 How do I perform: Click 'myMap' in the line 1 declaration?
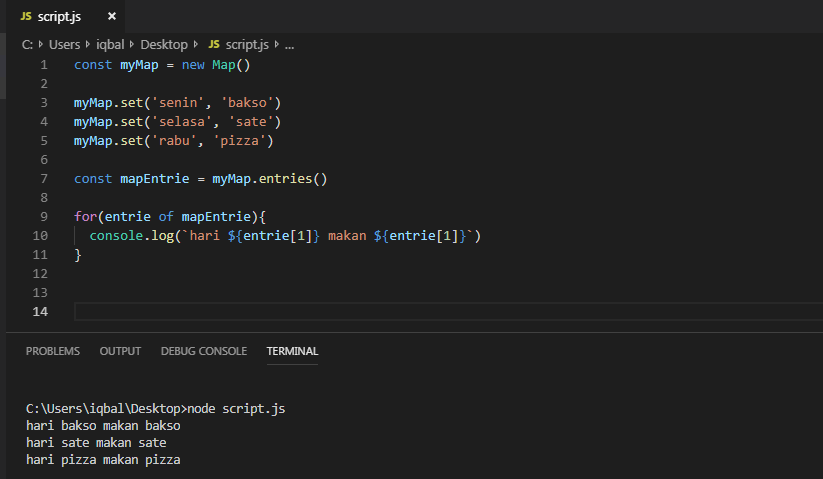(x=139, y=65)
